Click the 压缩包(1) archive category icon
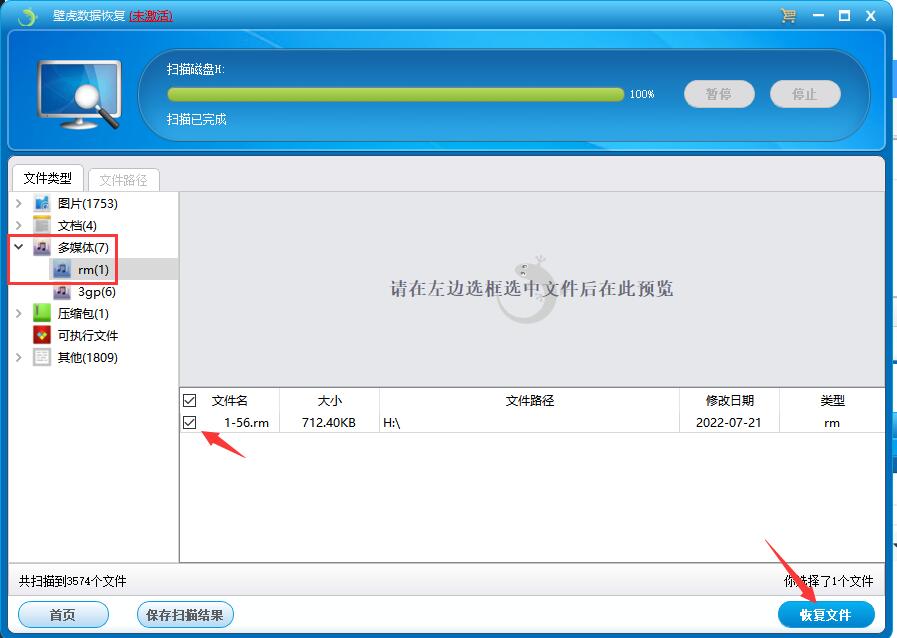 (x=42, y=314)
